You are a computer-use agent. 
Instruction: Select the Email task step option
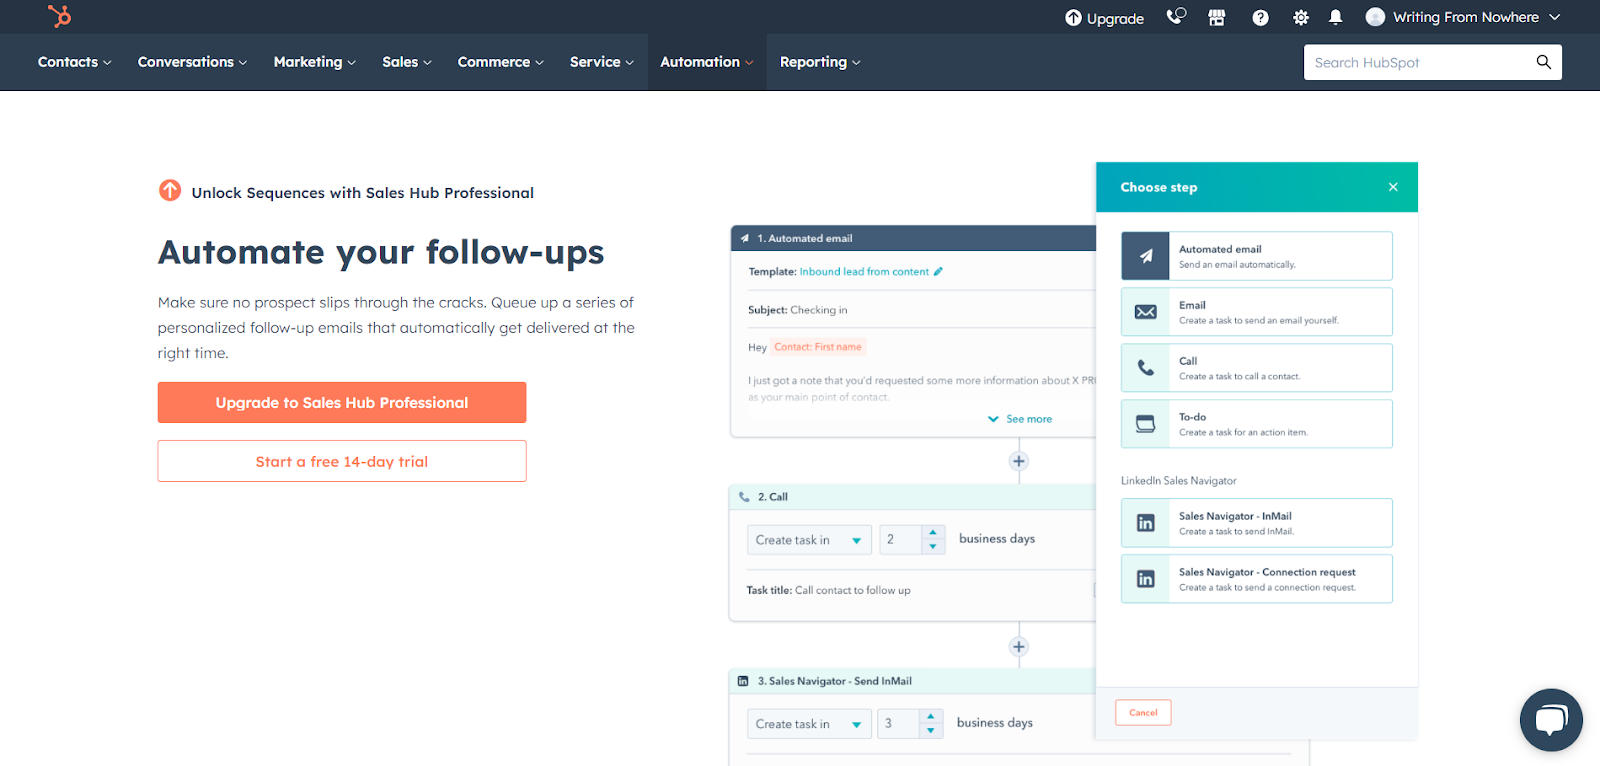(1257, 312)
